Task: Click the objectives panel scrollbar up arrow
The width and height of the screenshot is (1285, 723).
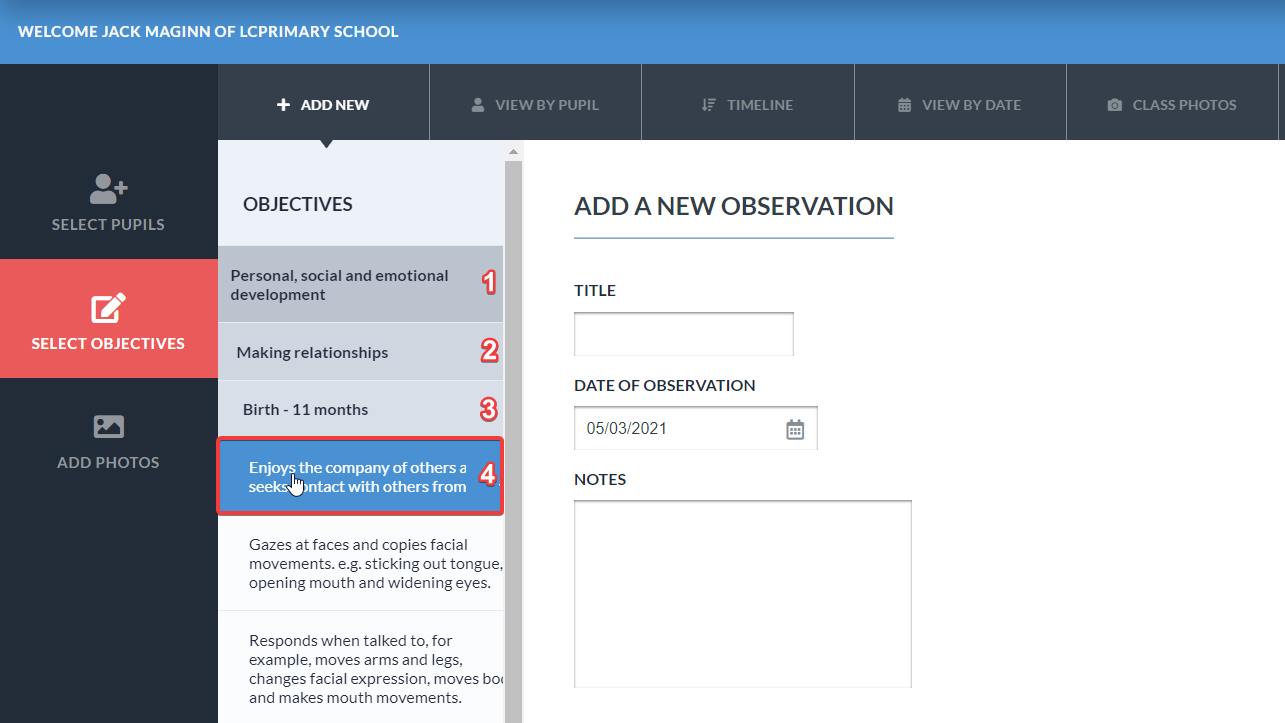Action: pos(513,152)
